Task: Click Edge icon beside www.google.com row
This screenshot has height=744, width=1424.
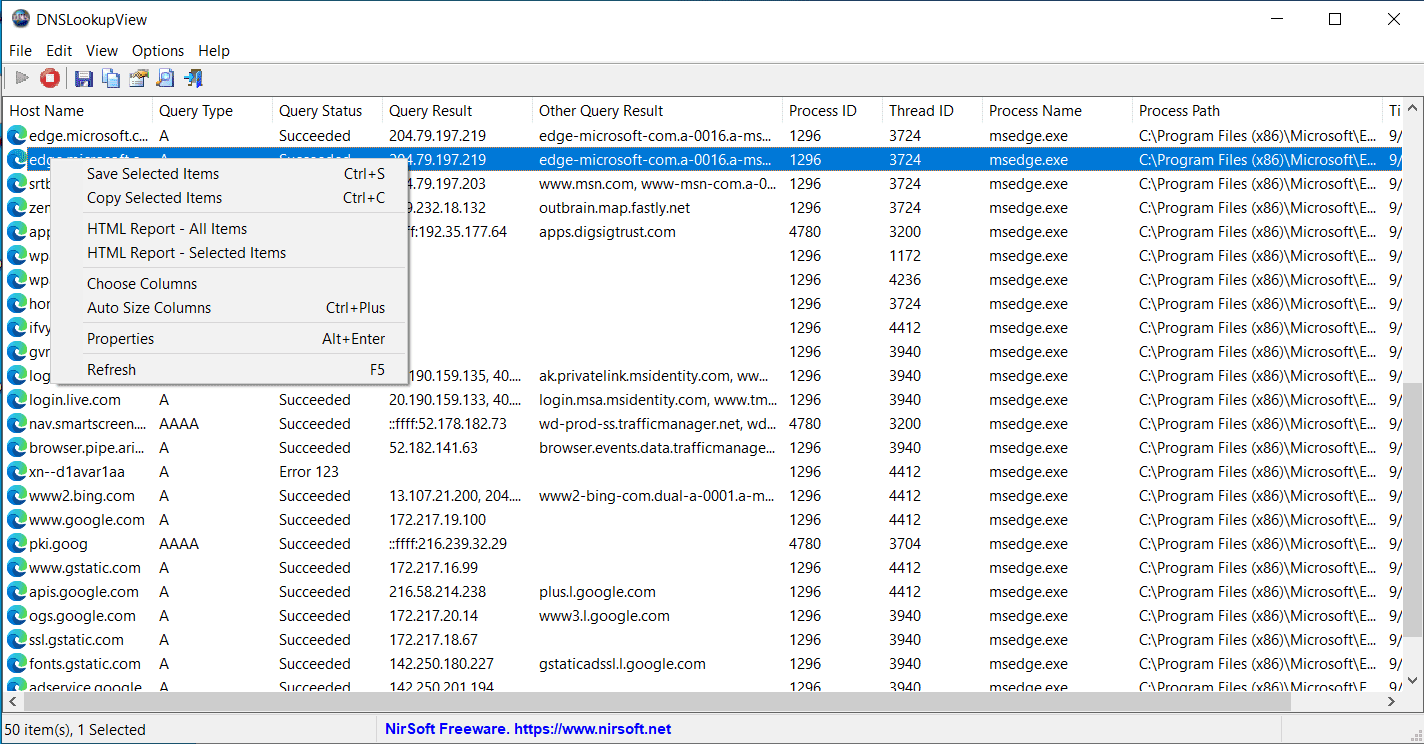Action: (x=17, y=520)
